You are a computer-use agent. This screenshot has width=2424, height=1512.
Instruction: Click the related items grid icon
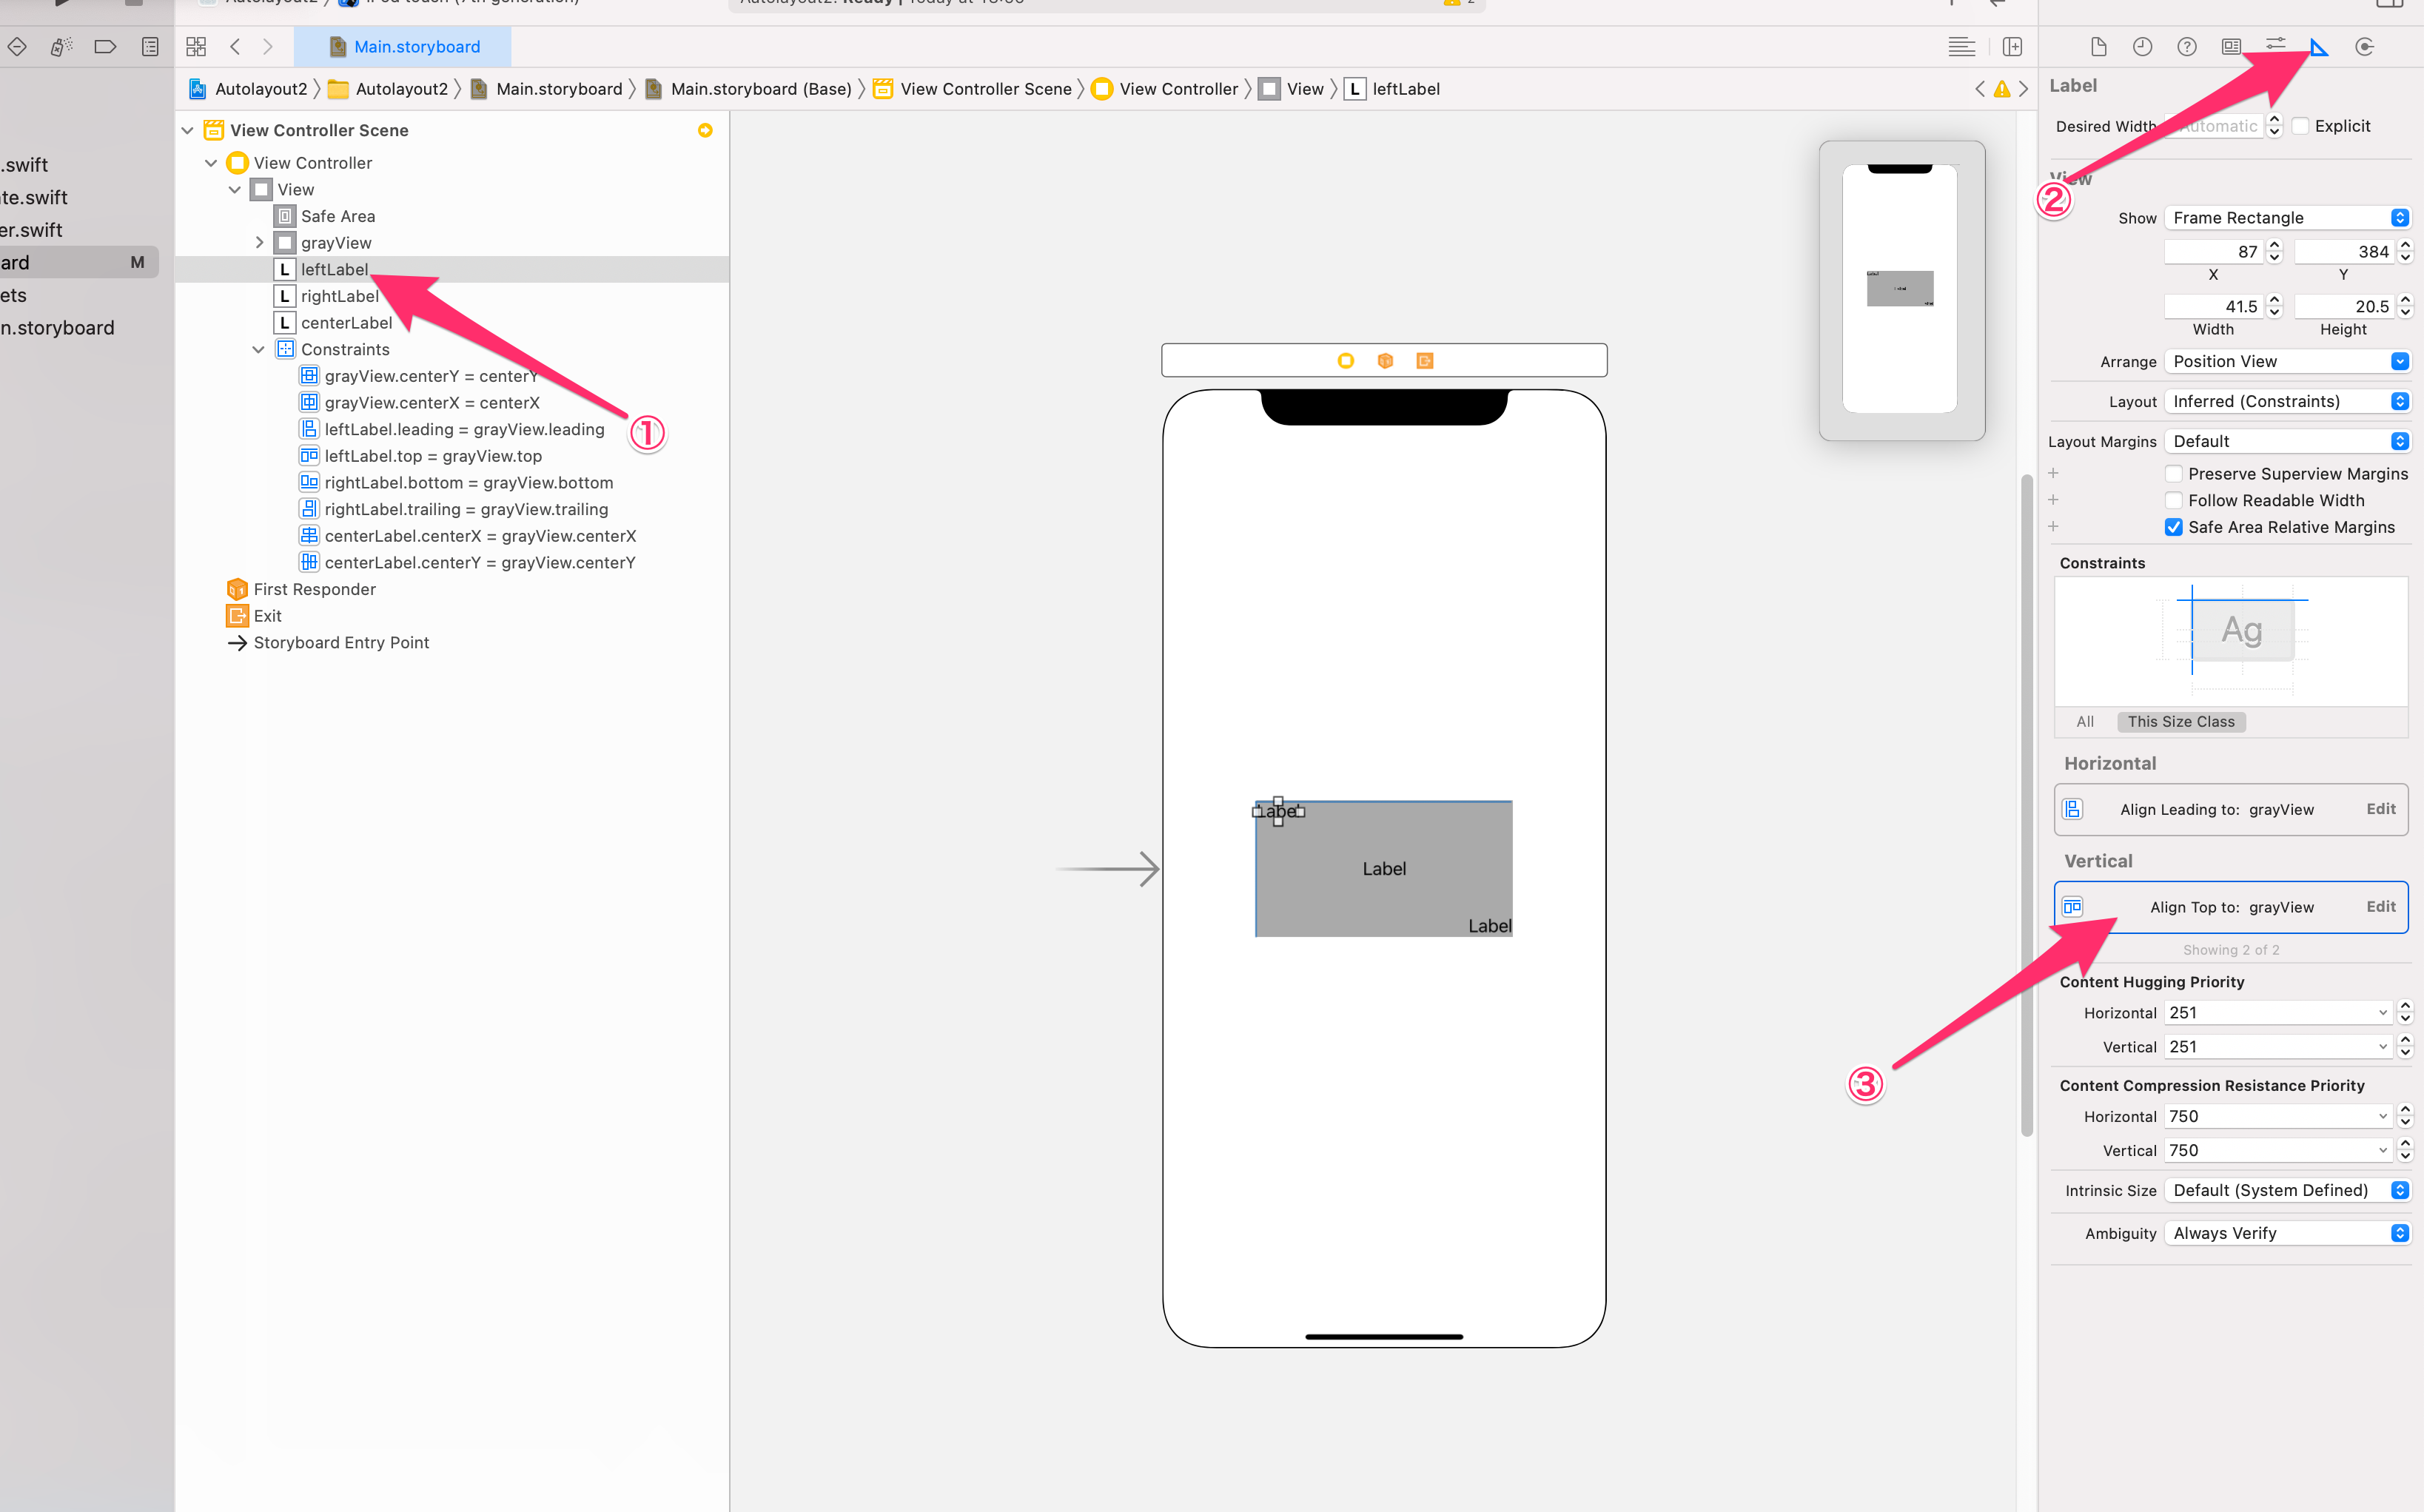(x=196, y=47)
